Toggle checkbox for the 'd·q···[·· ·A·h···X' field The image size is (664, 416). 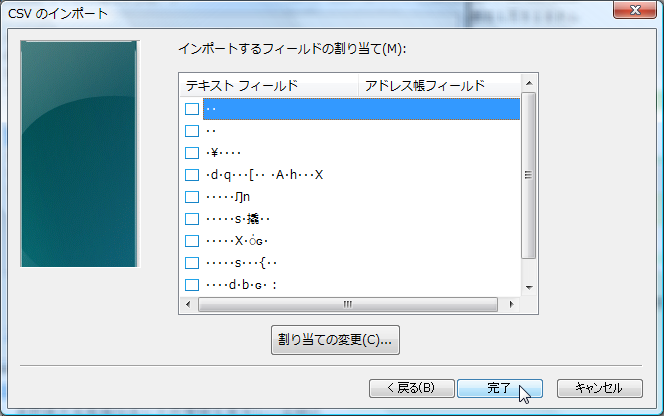(x=192, y=175)
